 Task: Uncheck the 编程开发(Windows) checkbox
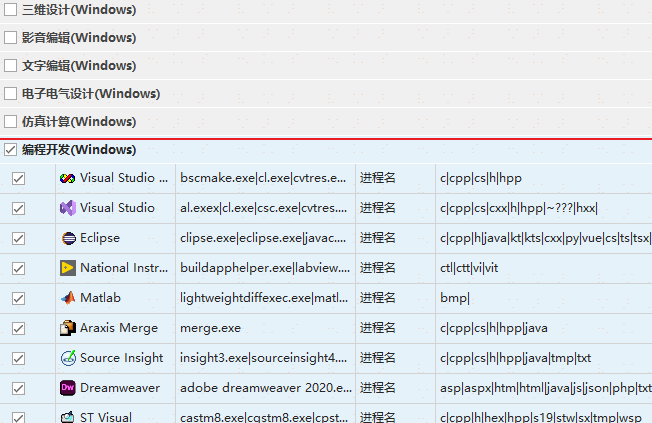[11, 150]
